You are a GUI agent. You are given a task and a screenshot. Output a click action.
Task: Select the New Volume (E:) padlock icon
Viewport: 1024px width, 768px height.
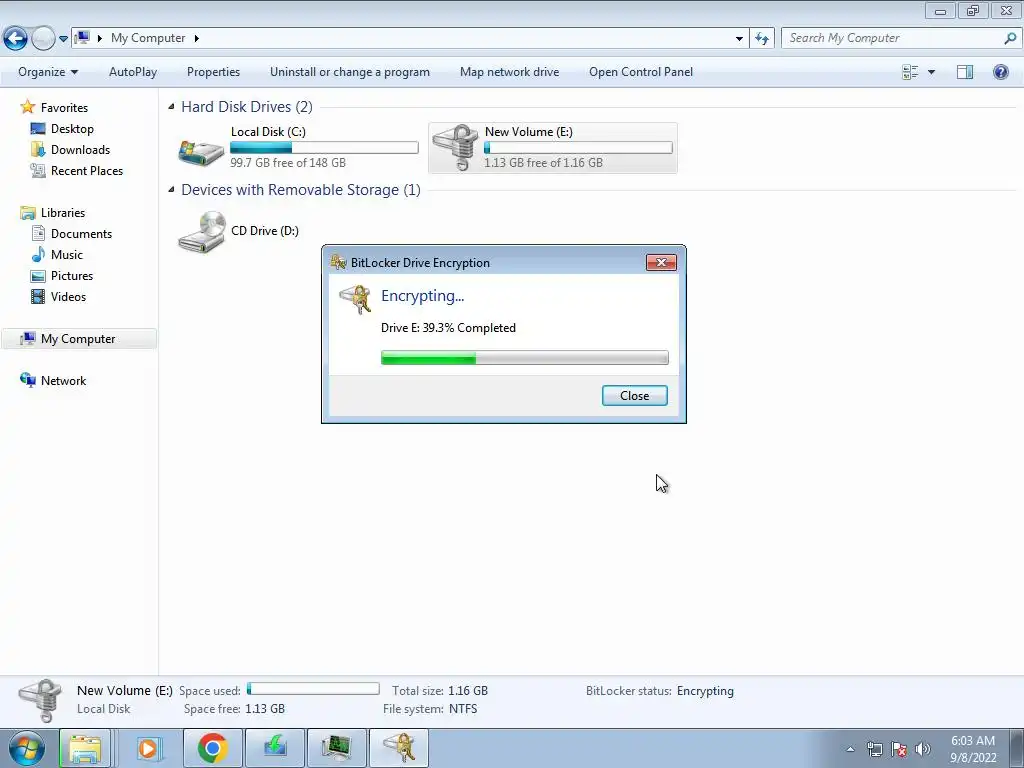click(455, 148)
